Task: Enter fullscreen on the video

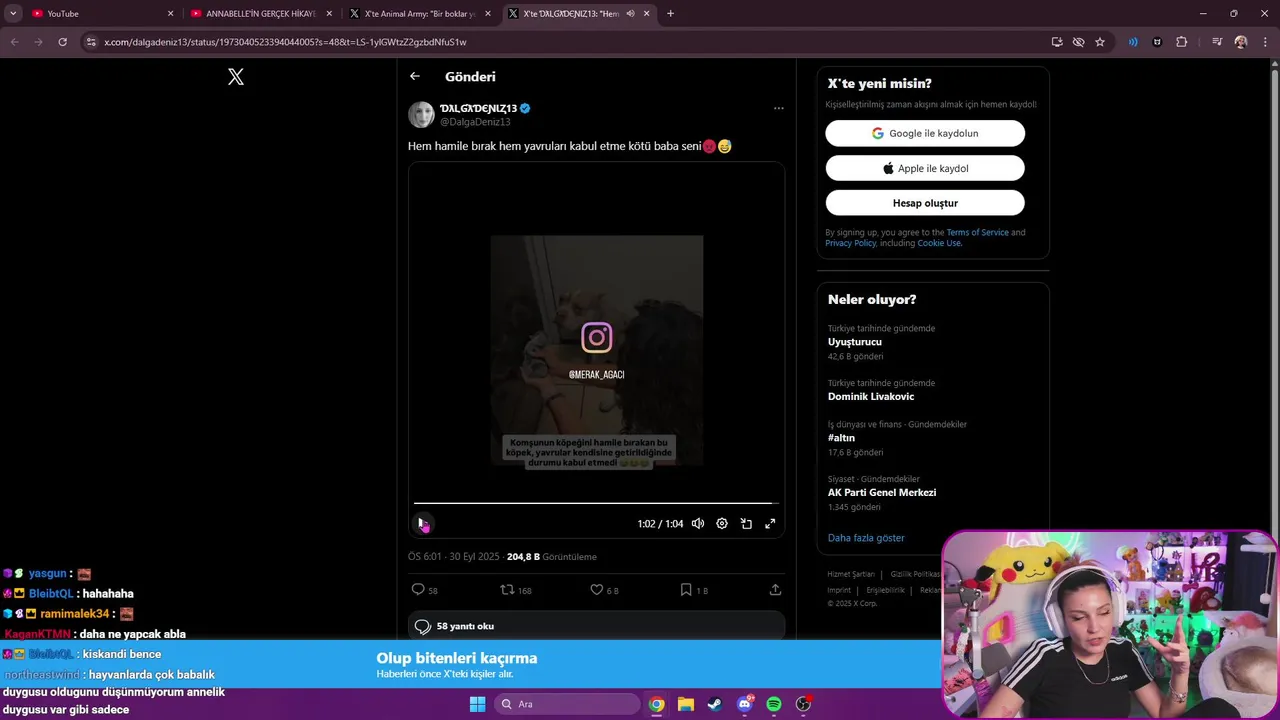Action: click(770, 523)
